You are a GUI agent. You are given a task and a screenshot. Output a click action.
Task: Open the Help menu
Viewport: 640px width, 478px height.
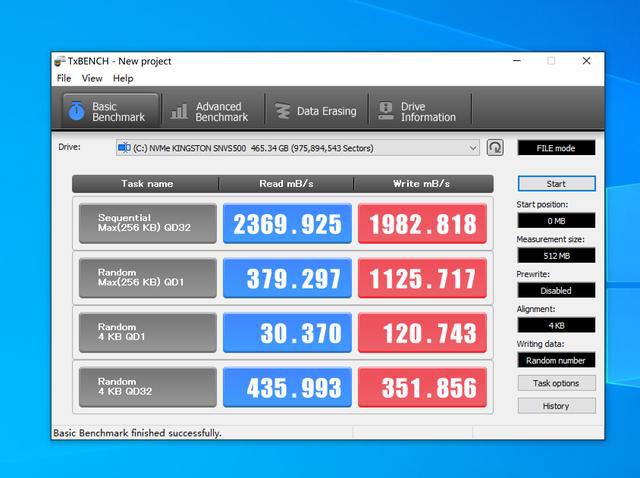click(123, 78)
